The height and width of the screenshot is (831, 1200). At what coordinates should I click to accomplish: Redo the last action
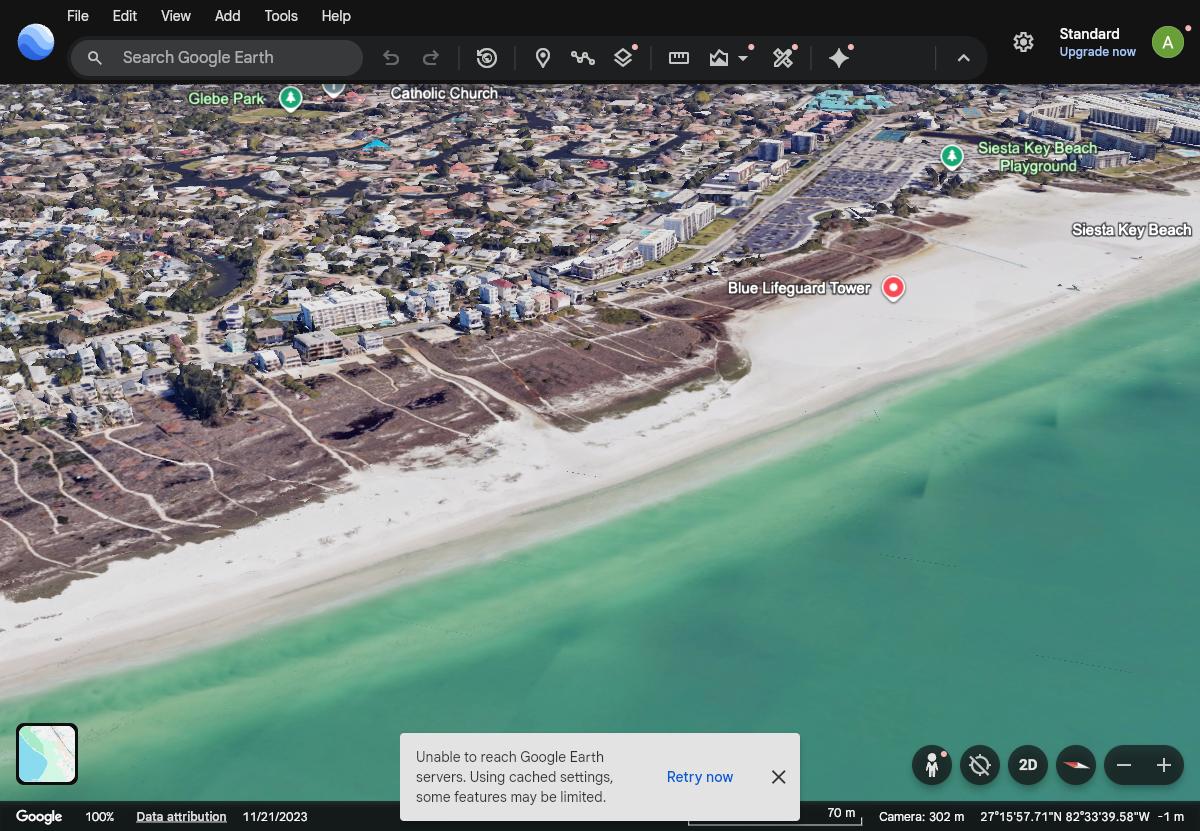click(x=431, y=58)
